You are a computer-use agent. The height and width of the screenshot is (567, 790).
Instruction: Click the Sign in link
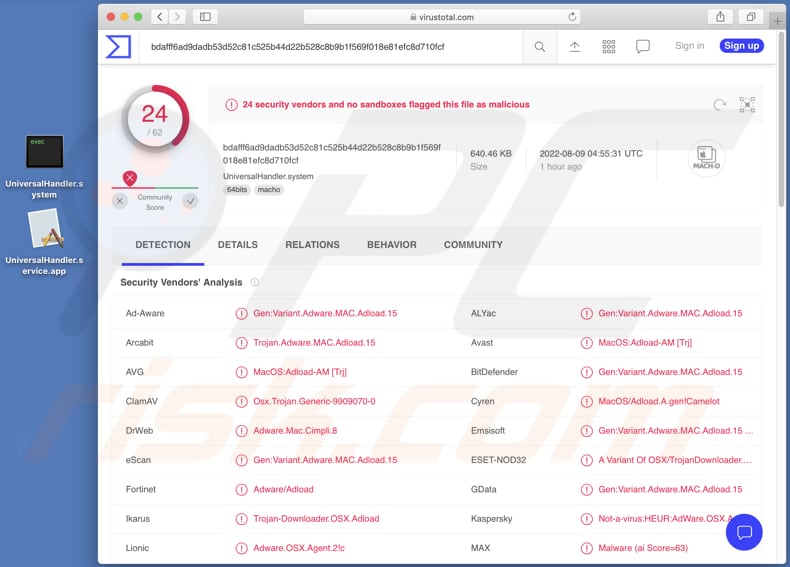[690, 46]
